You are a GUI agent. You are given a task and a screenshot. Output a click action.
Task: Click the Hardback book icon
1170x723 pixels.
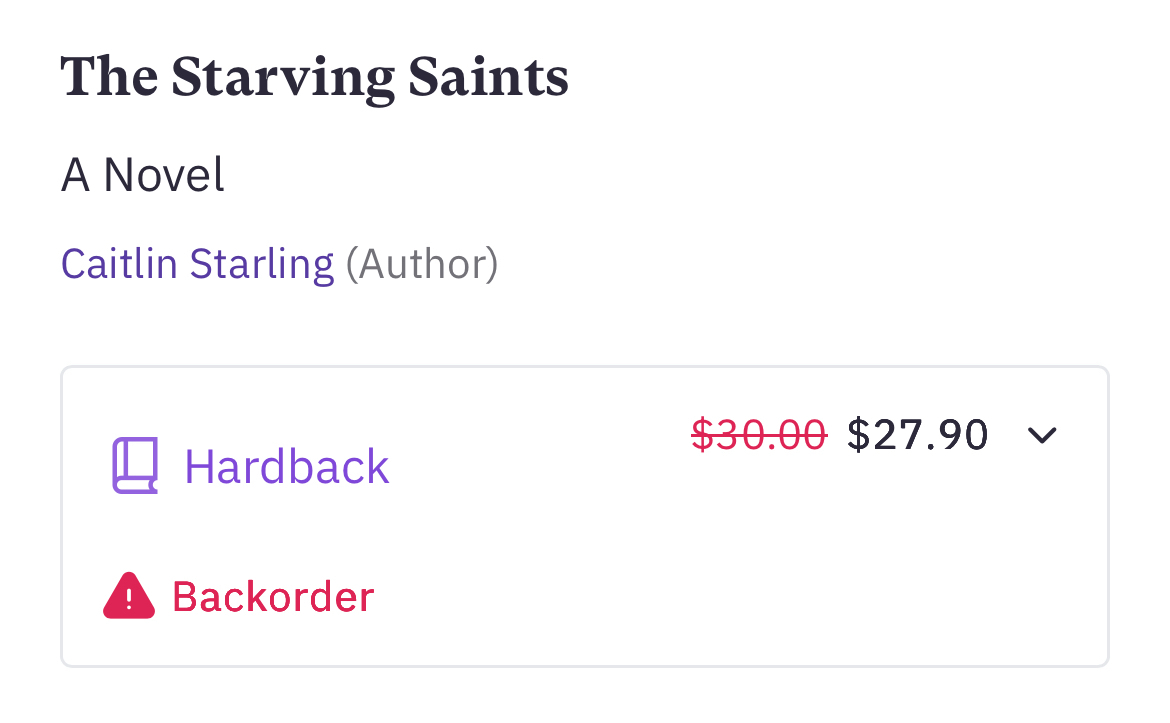tap(134, 466)
